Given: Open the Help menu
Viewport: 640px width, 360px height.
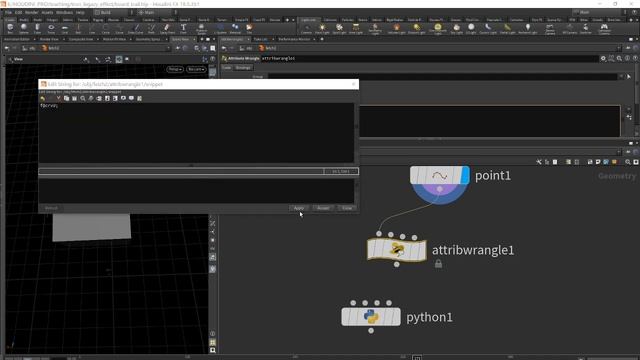Looking at the screenshot, I should (80, 13).
